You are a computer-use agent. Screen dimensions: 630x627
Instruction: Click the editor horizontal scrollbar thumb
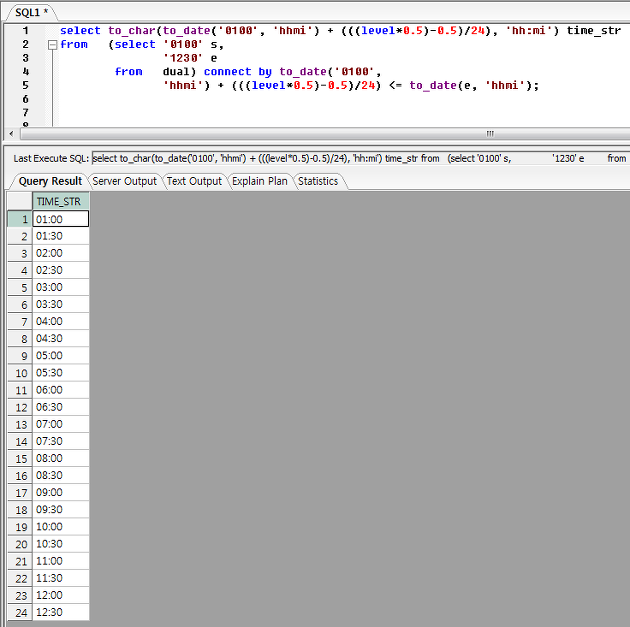click(x=325, y=134)
